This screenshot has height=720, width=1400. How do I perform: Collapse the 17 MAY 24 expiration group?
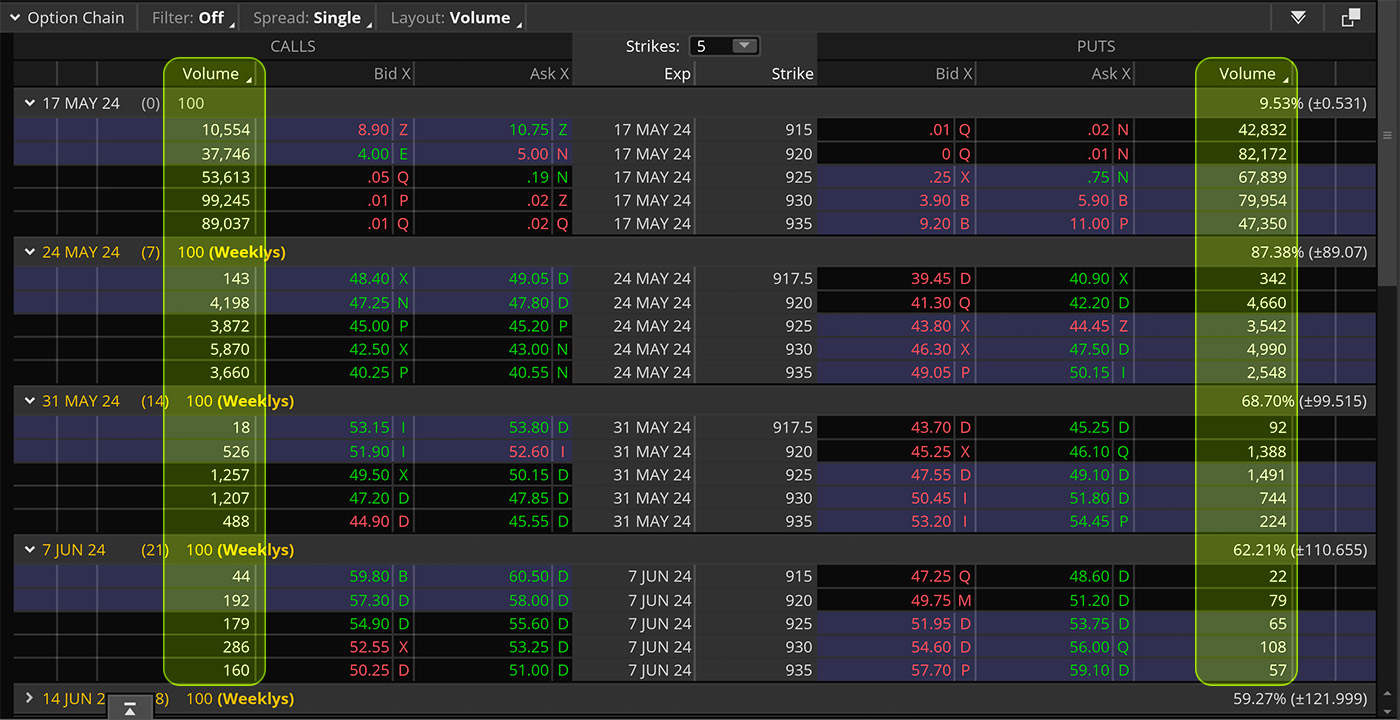click(29, 103)
